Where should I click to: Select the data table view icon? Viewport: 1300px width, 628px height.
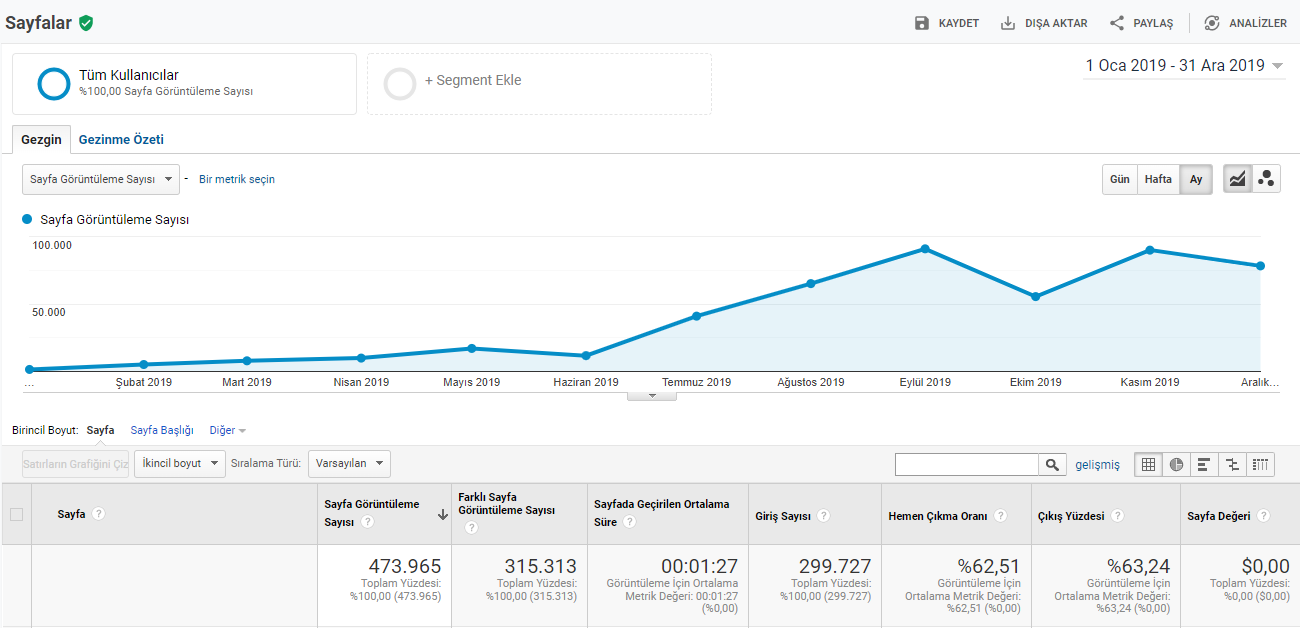click(1148, 464)
